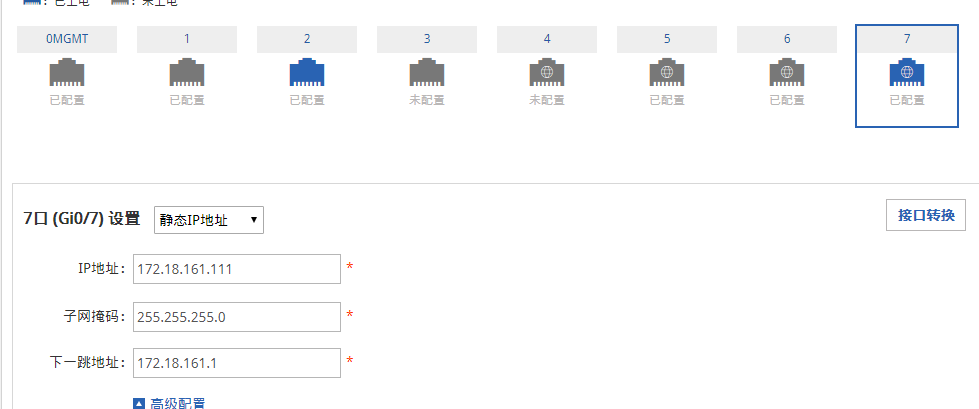The height and width of the screenshot is (409, 979).
Task: Select the 0MGMT port header label
Action: pos(67,39)
